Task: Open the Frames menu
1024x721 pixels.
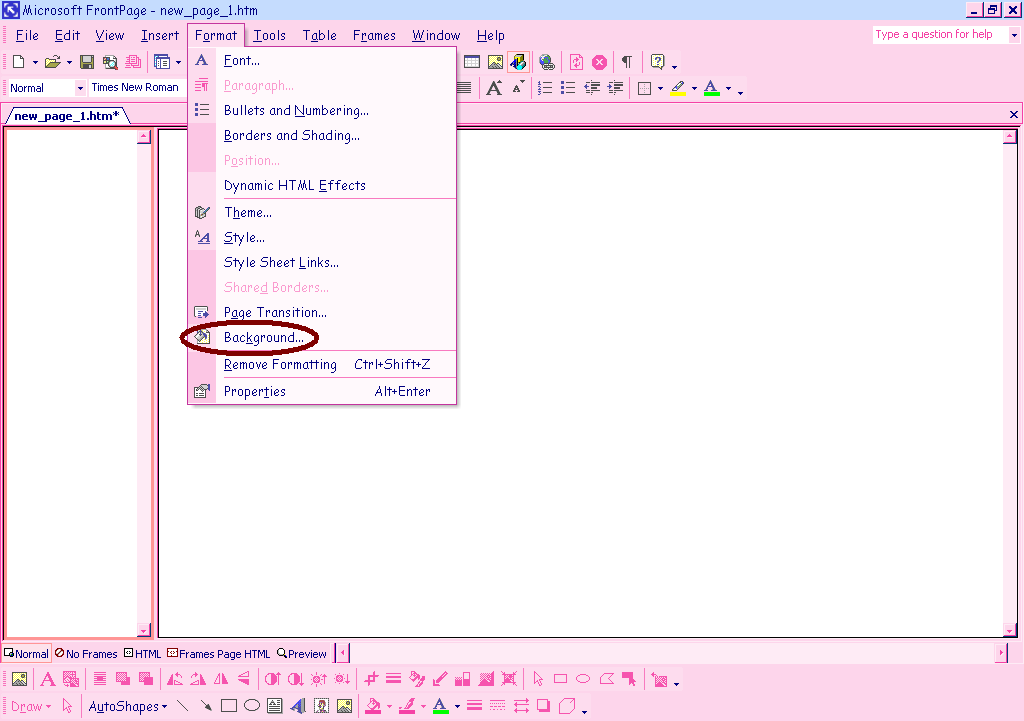Action: pyautogui.click(x=374, y=36)
